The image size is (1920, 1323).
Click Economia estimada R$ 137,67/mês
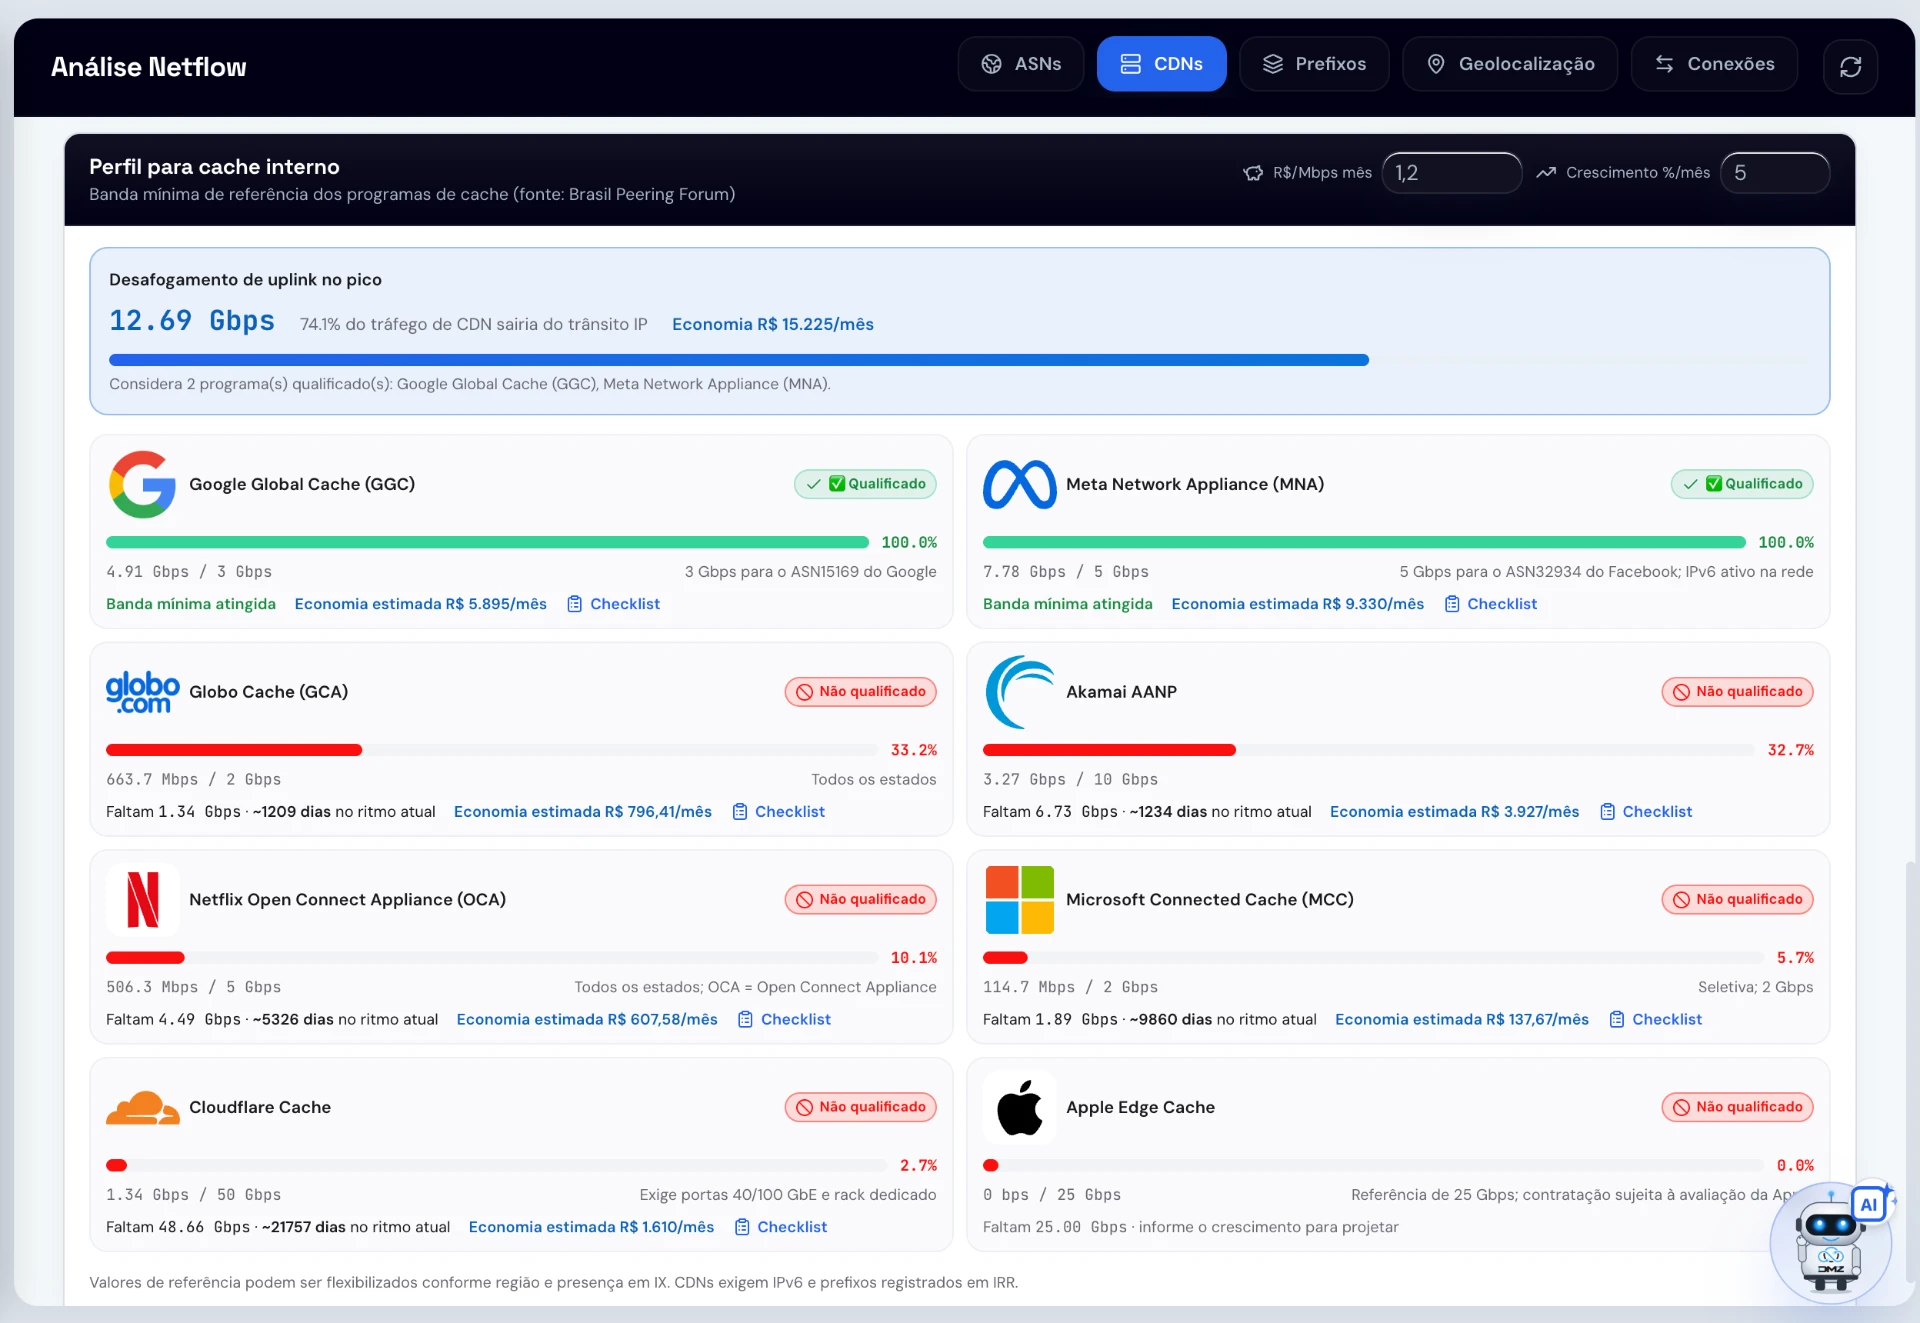(x=1462, y=1020)
